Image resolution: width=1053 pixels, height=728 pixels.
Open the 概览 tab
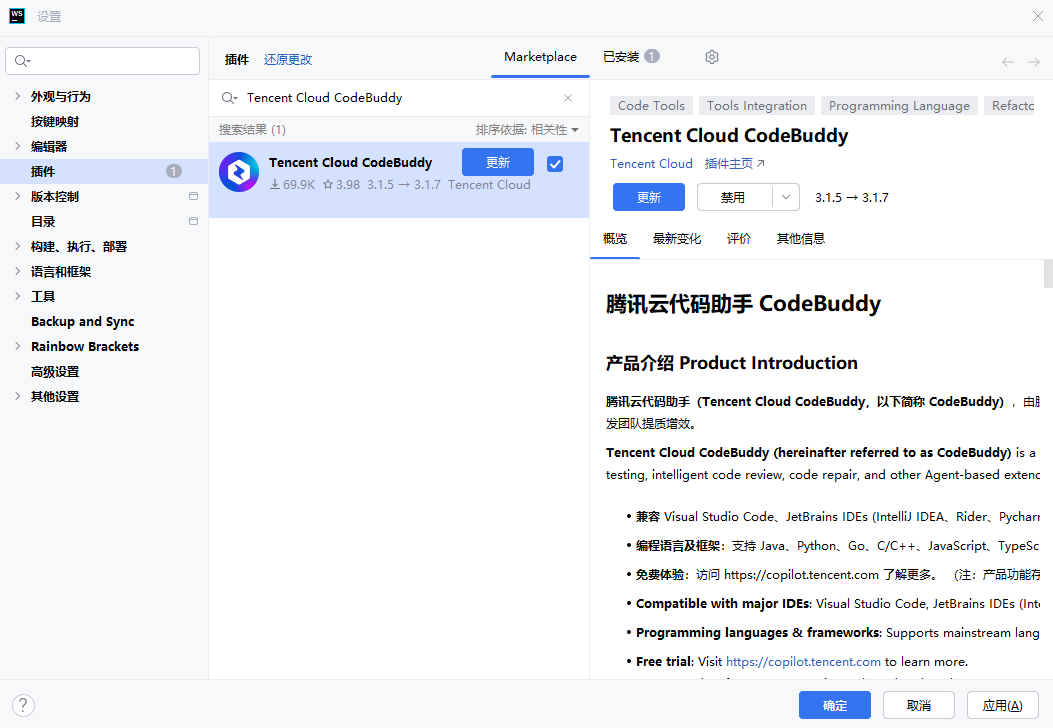[614, 238]
